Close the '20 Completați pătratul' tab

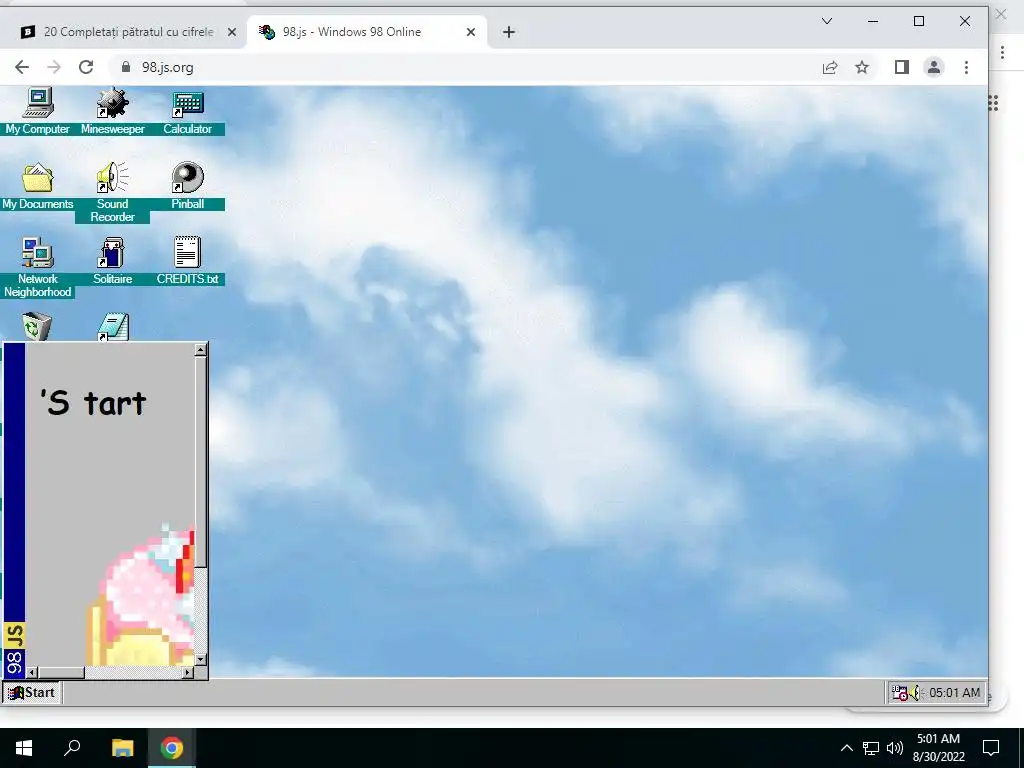231,32
